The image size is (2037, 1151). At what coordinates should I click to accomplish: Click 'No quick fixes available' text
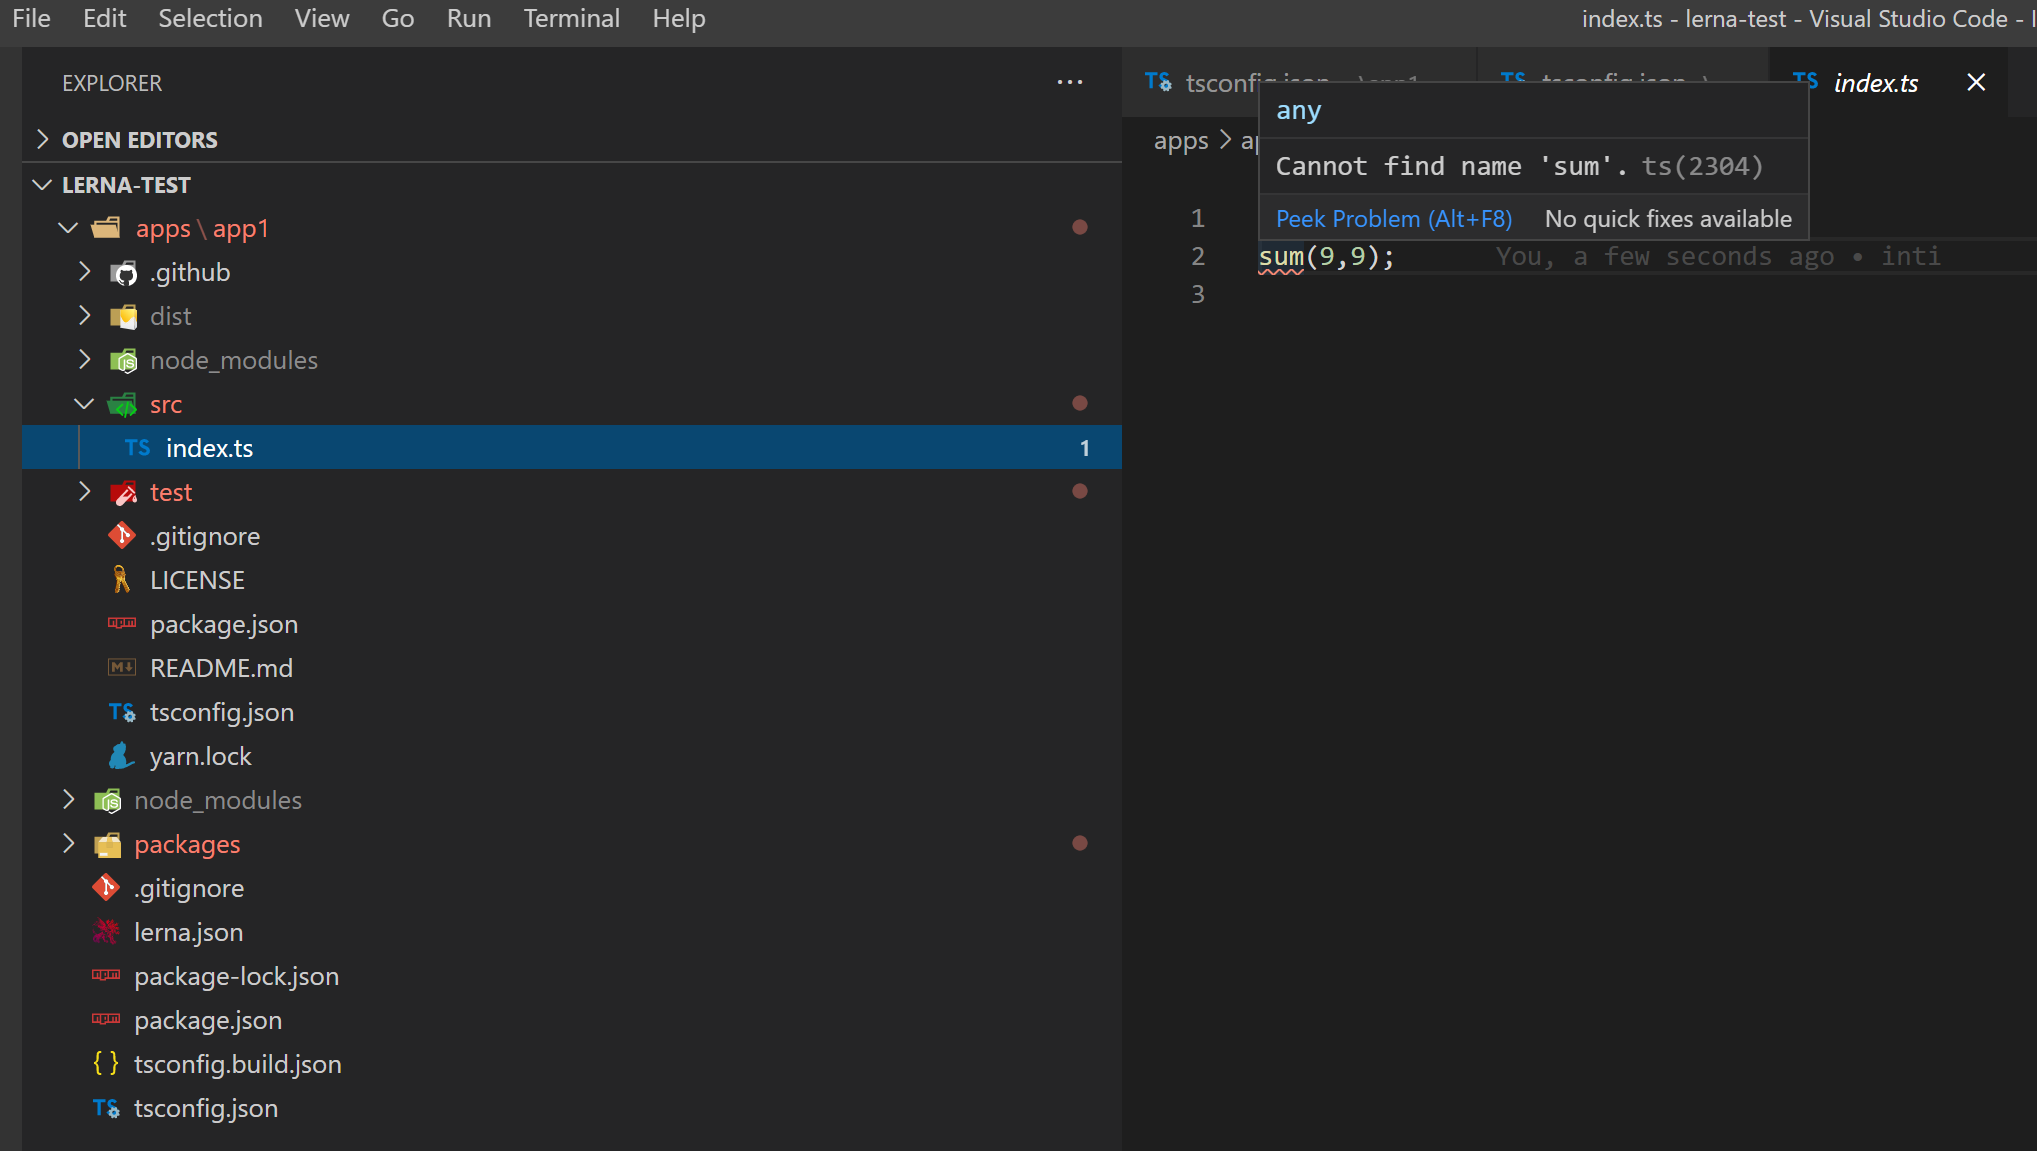click(x=1668, y=219)
